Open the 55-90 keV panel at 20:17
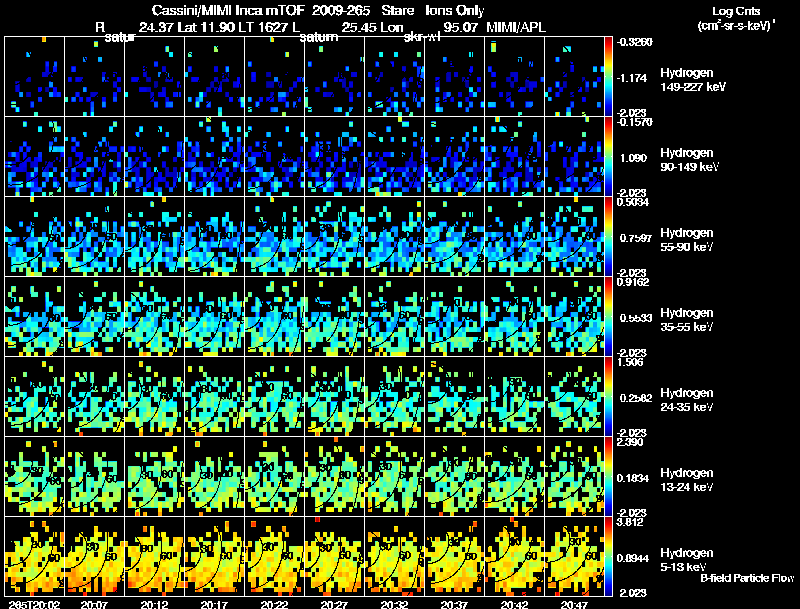This screenshot has height=609, width=800. coord(215,237)
